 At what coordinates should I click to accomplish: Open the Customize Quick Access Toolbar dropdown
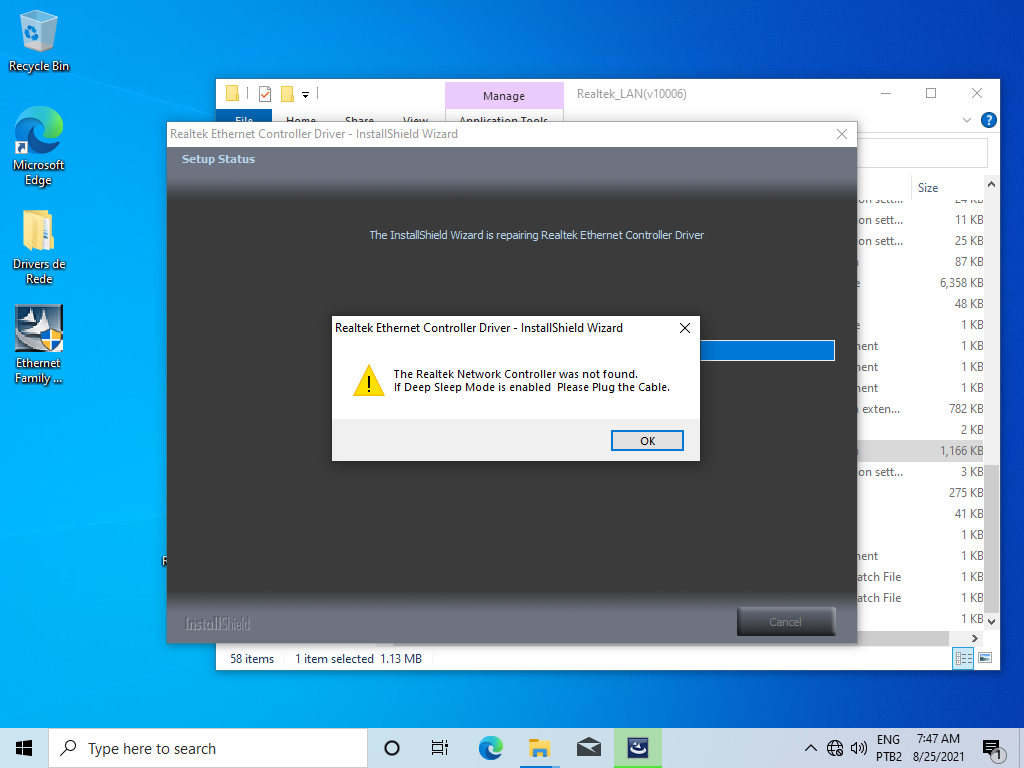[305, 95]
